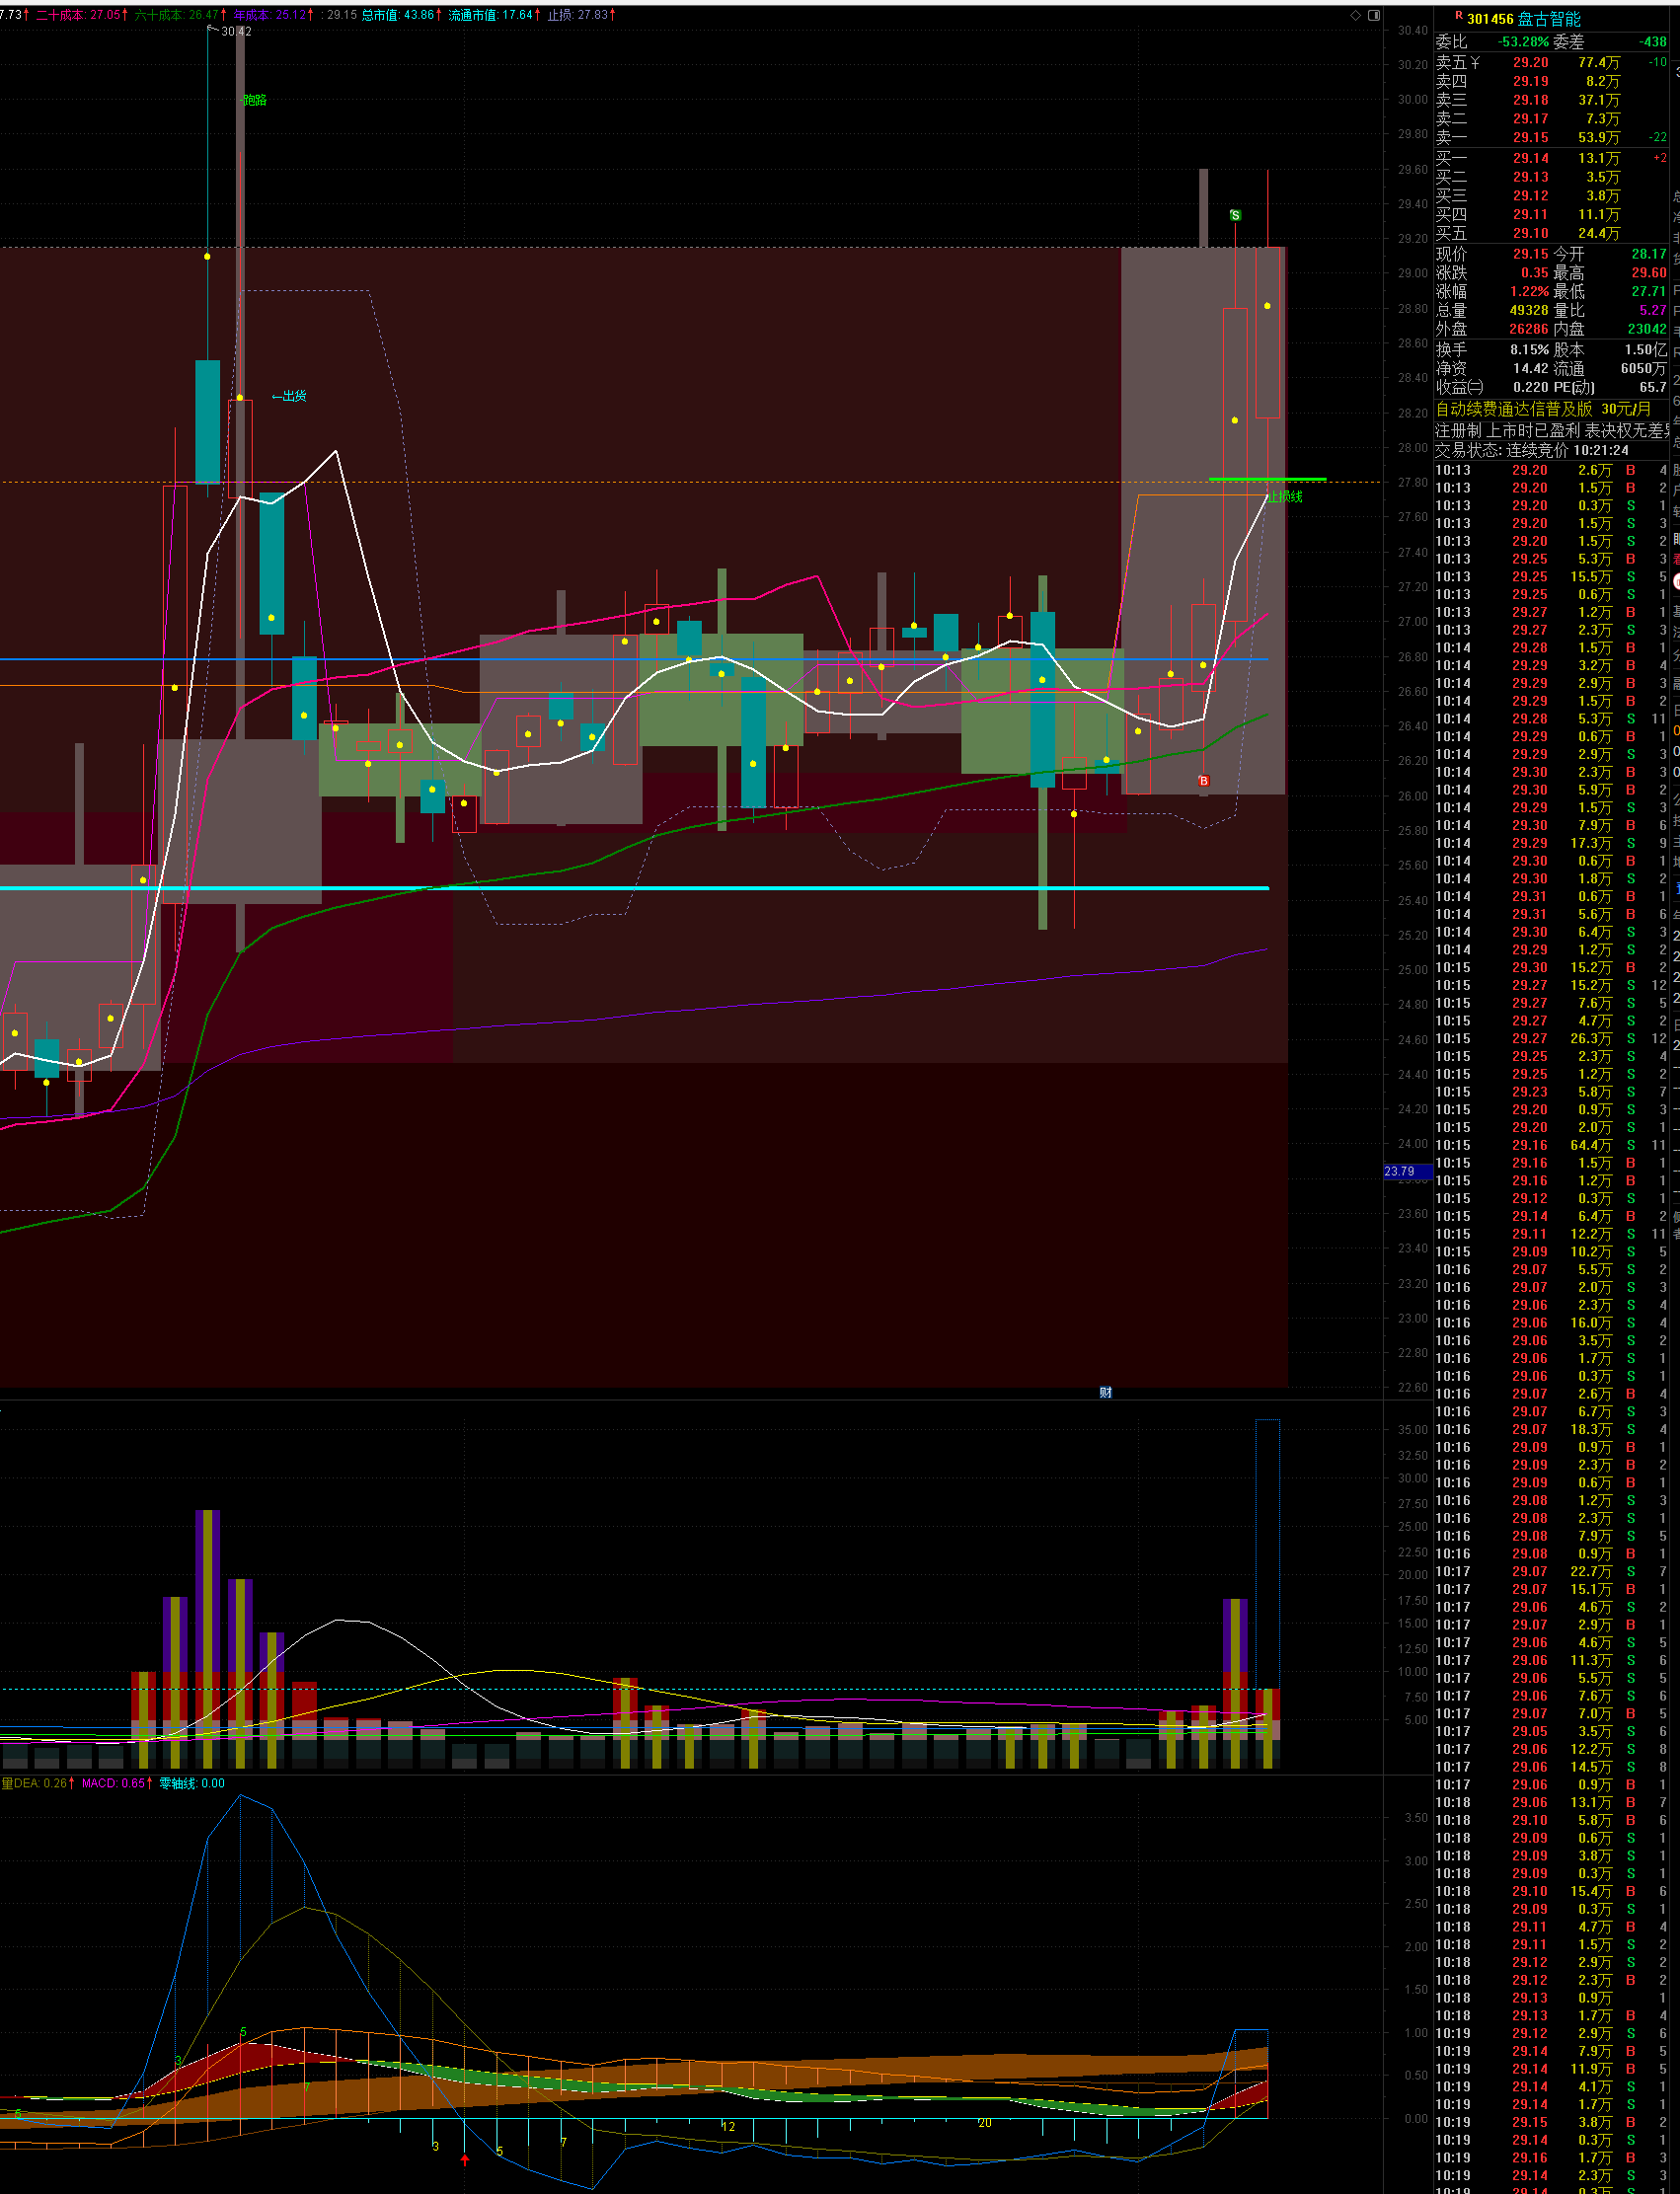Click the stock code 301456
The image size is (1680, 2194).
1490,19
